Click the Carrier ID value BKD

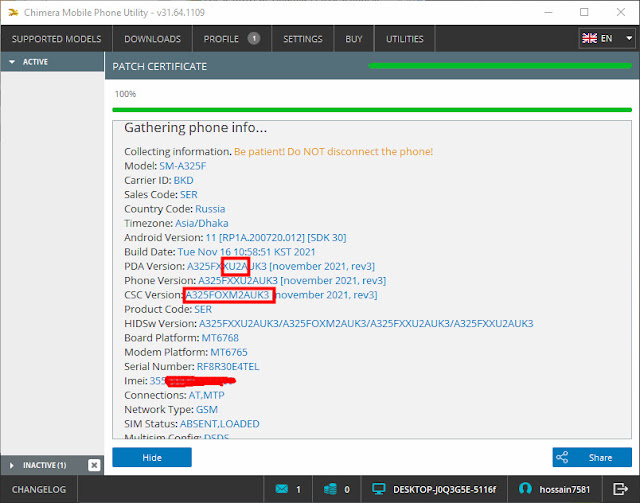(183, 180)
